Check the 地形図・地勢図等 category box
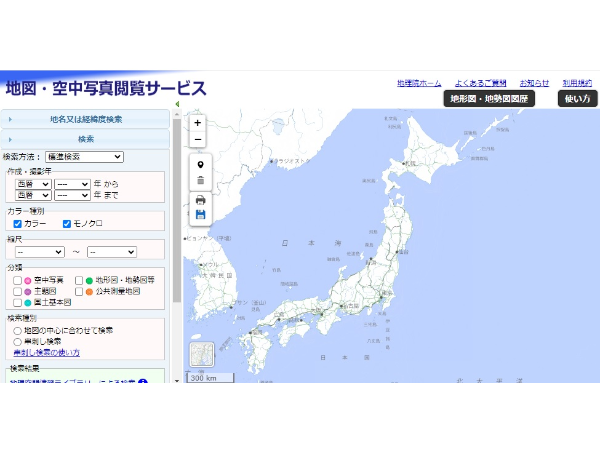The image size is (600, 450). [x=79, y=280]
